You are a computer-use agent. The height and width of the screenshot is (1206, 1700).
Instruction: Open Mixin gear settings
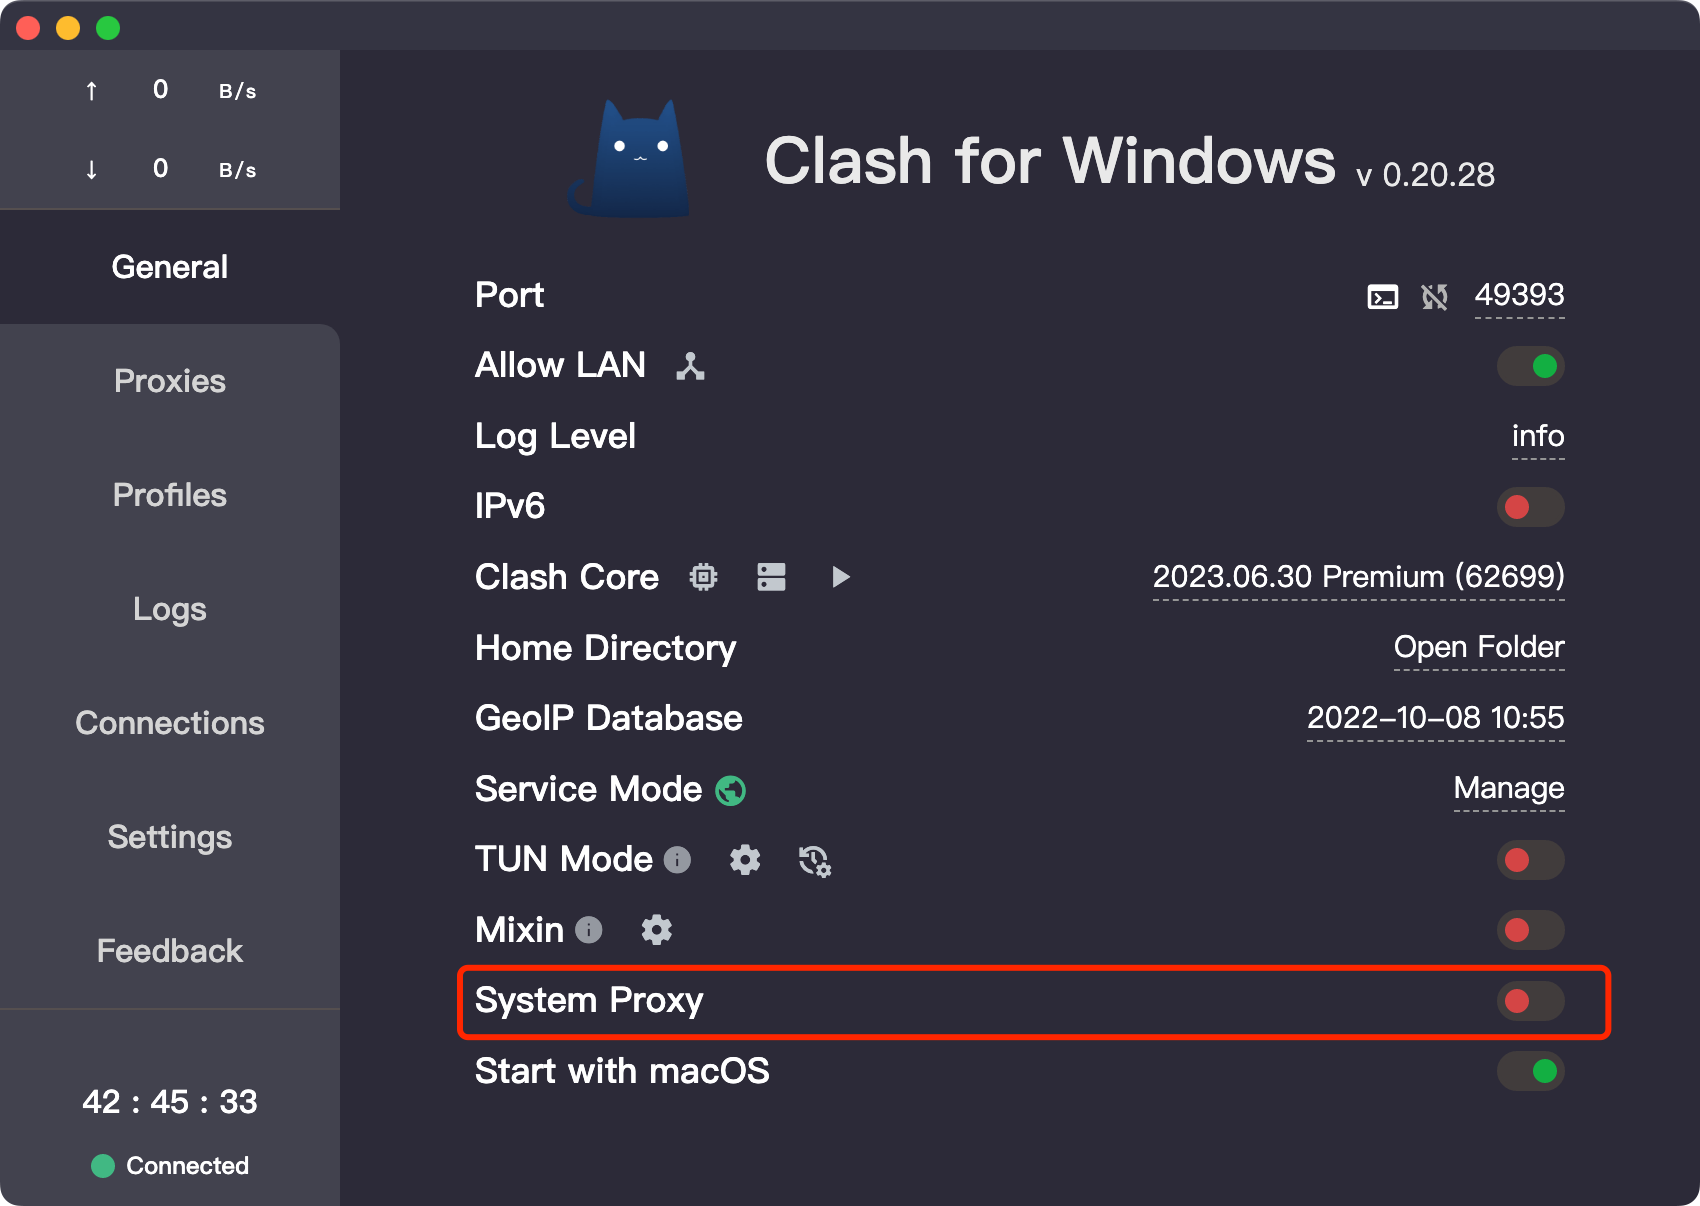click(656, 930)
